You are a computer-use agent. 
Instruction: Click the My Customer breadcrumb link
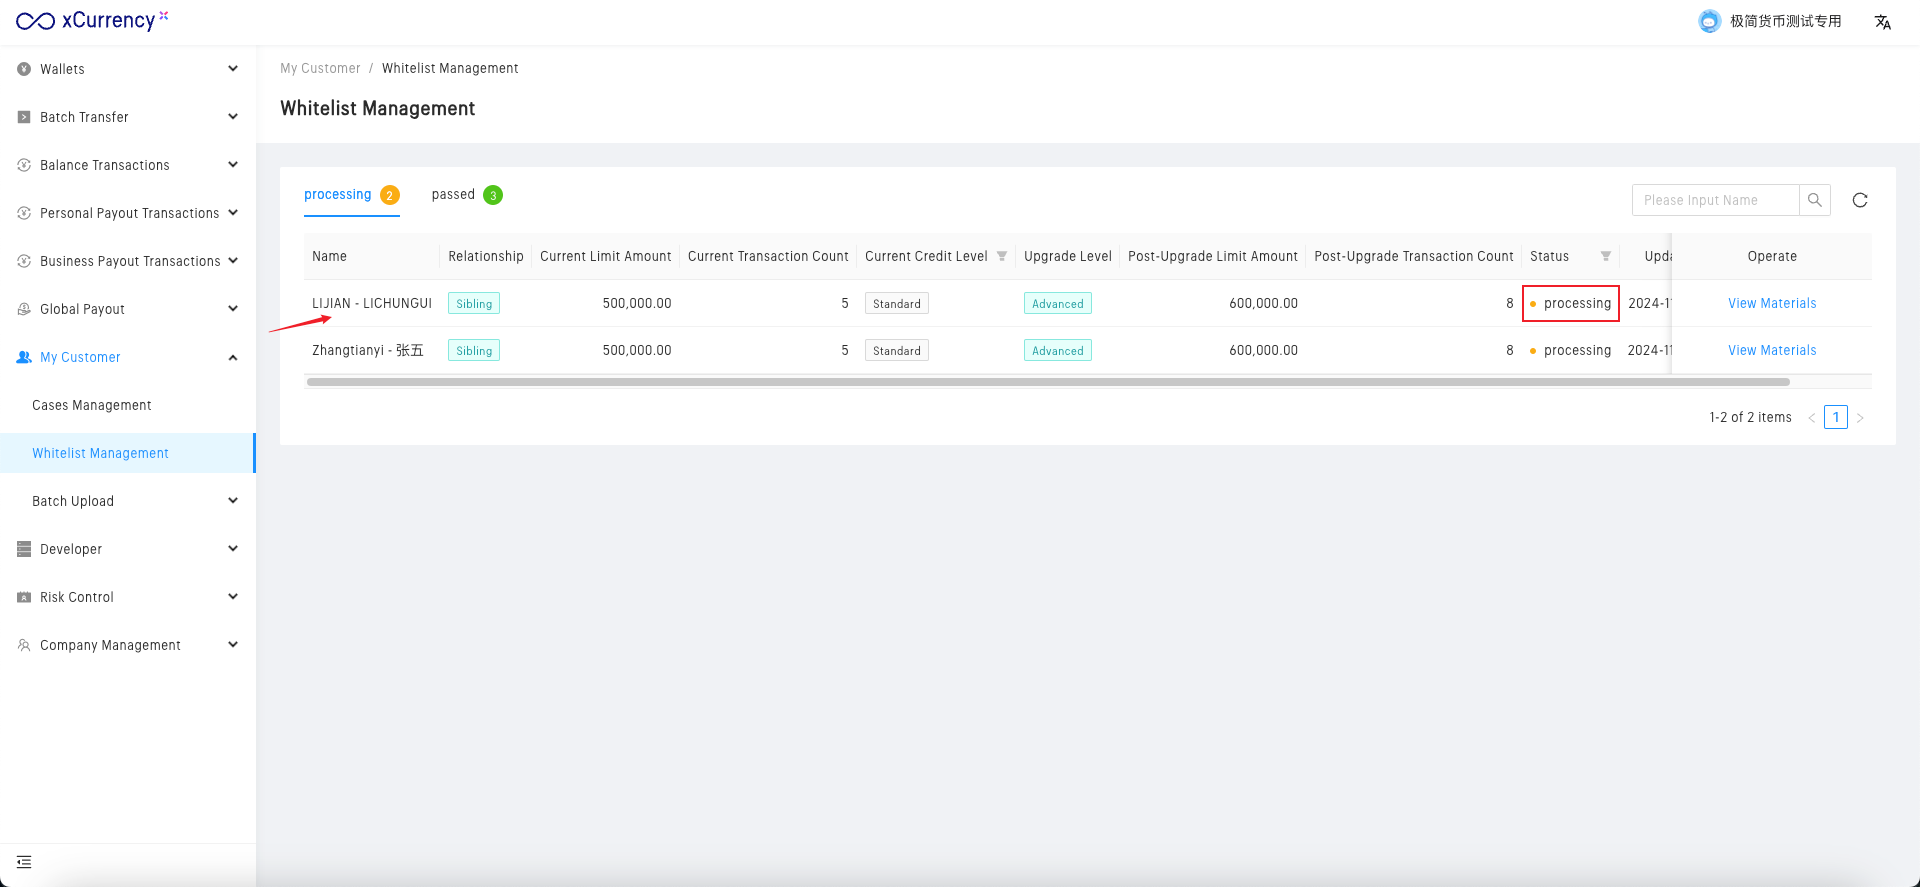point(320,68)
